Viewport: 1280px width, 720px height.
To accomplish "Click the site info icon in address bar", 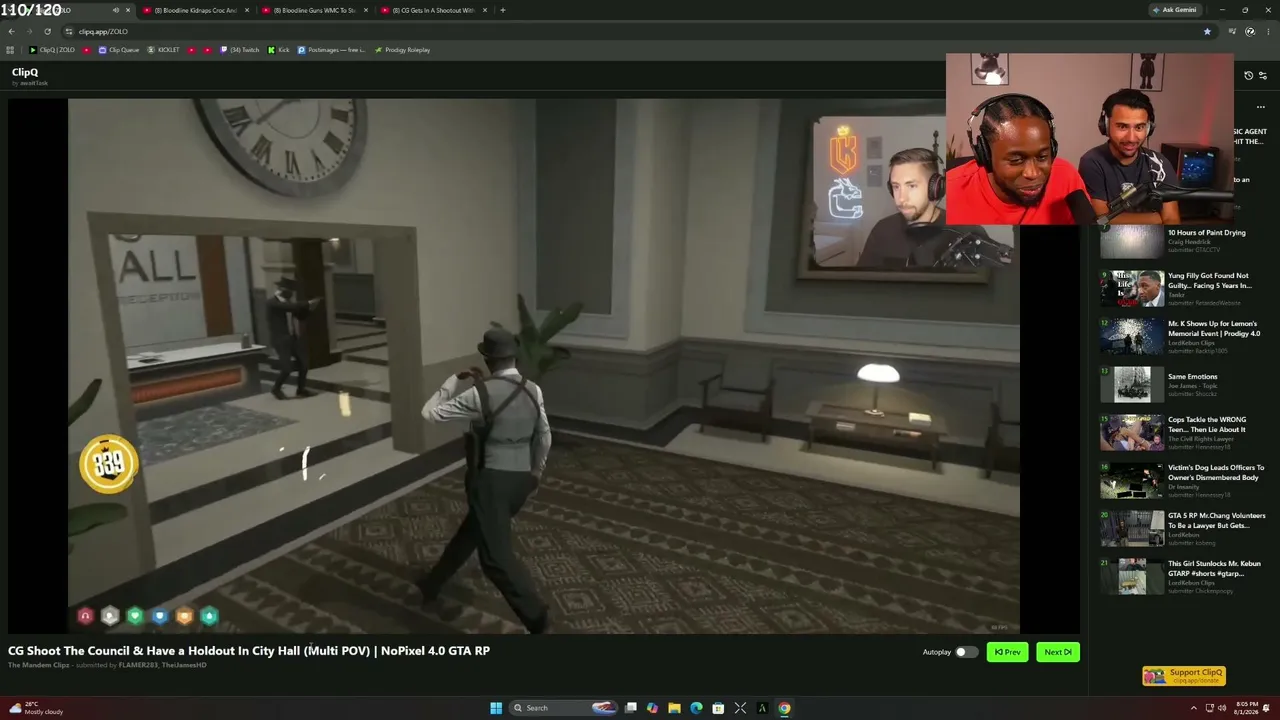I will pyautogui.click(x=69, y=31).
